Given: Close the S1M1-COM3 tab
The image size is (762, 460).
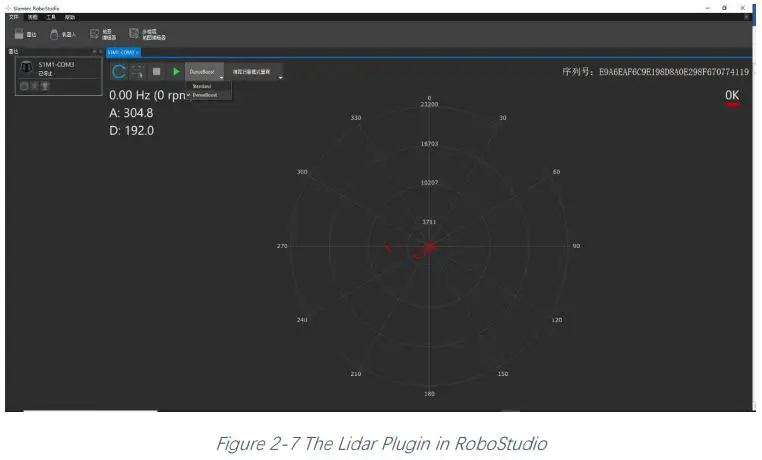Looking at the screenshot, I should 138,52.
